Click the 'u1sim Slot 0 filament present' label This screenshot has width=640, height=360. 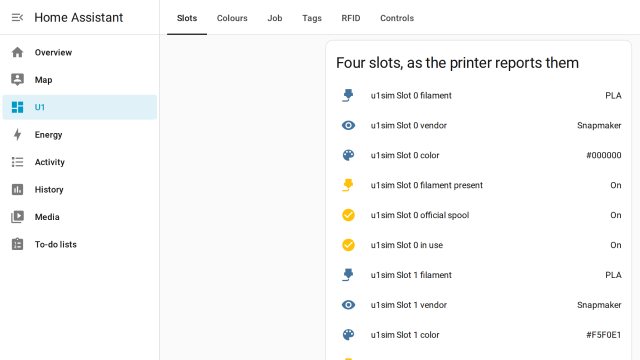pyautogui.click(x=427, y=185)
